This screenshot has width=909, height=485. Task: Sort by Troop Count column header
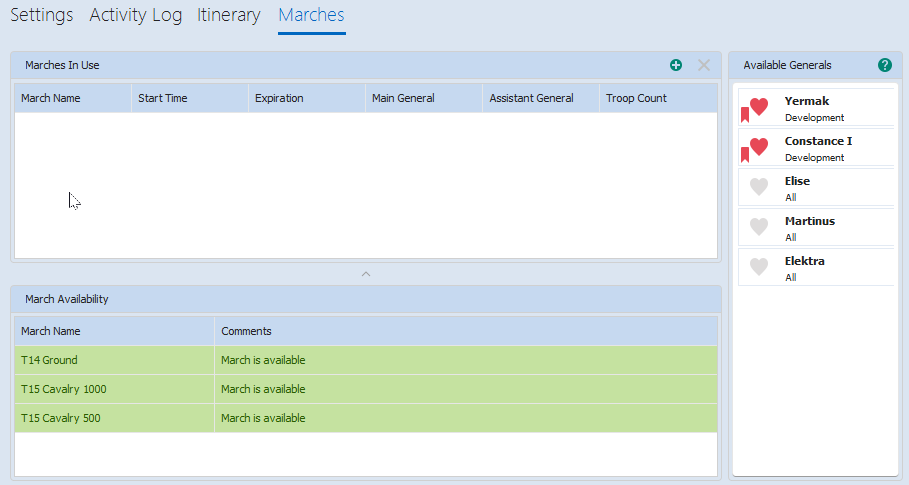pos(636,98)
